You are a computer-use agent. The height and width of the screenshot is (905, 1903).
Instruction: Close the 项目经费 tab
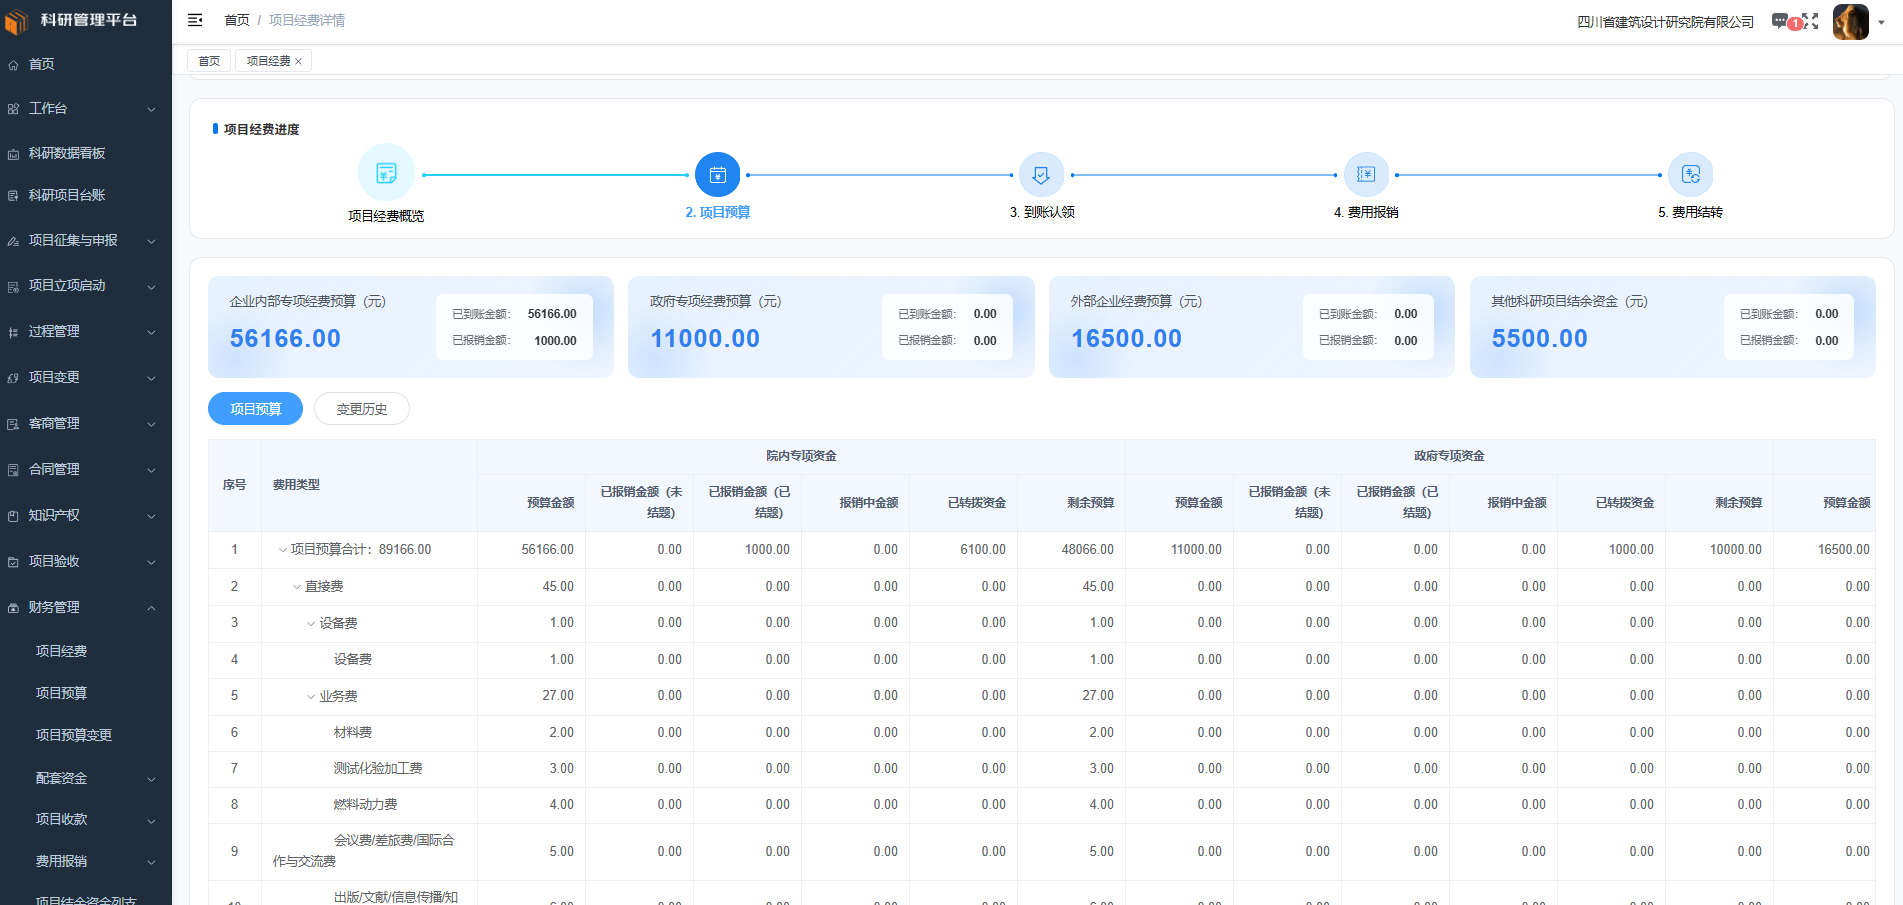(x=298, y=62)
